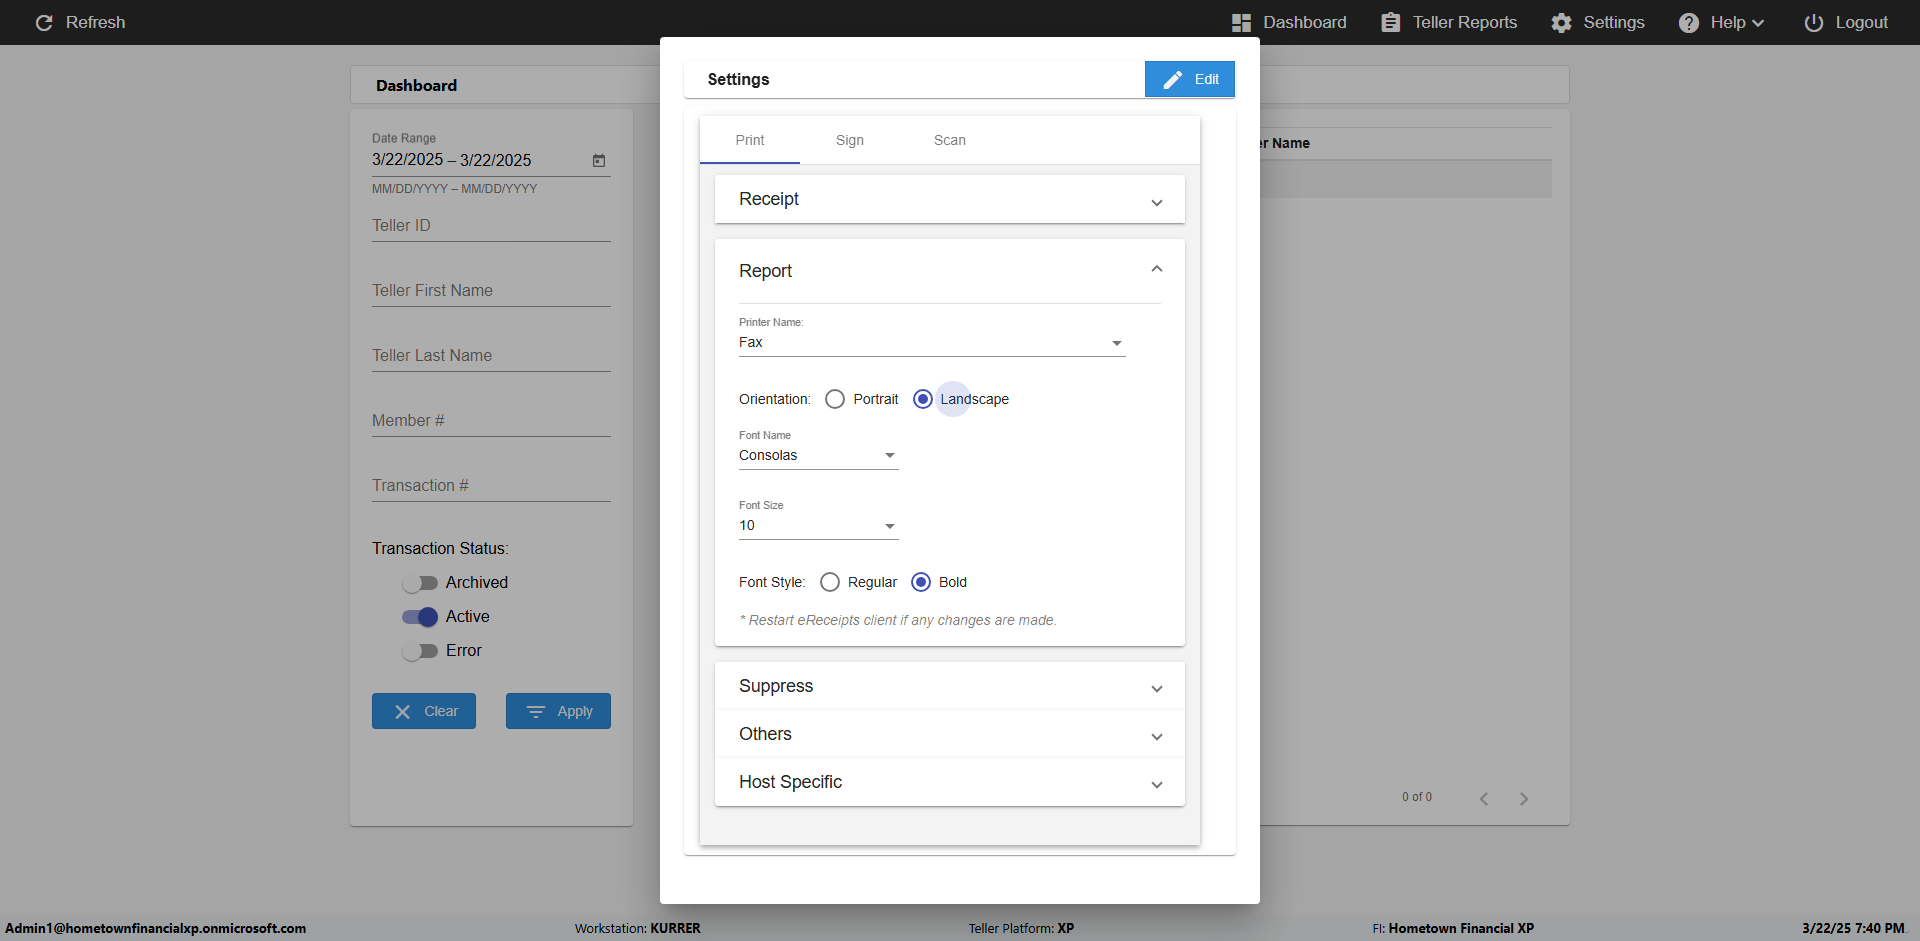The height and width of the screenshot is (941, 1920).
Task: Click the Refresh icon in the top bar
Action: [44, 22]
